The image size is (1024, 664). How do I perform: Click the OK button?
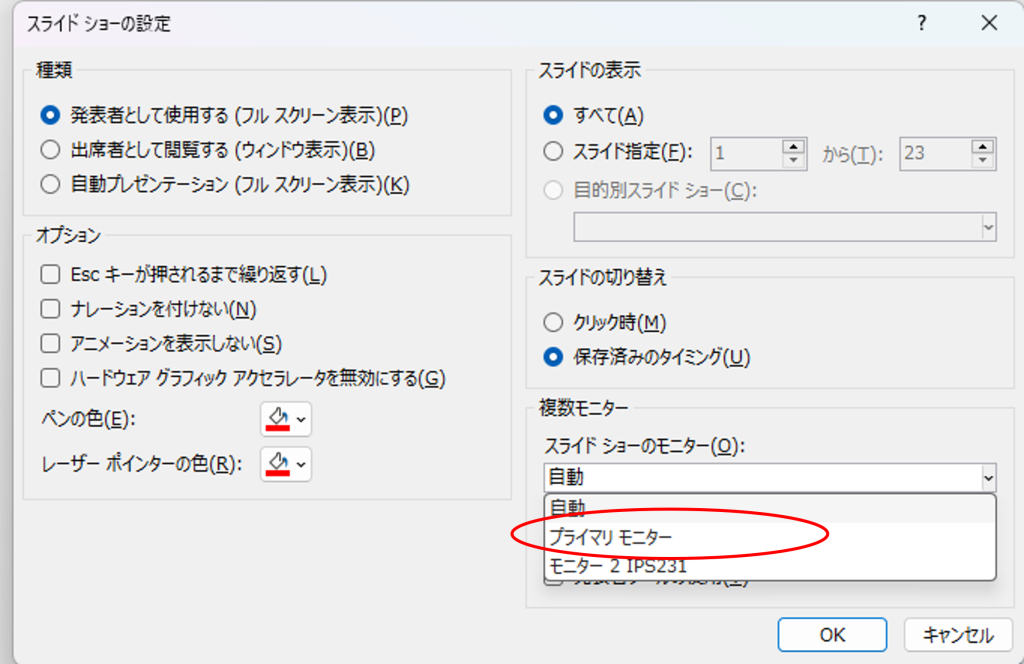pos(831,635)
